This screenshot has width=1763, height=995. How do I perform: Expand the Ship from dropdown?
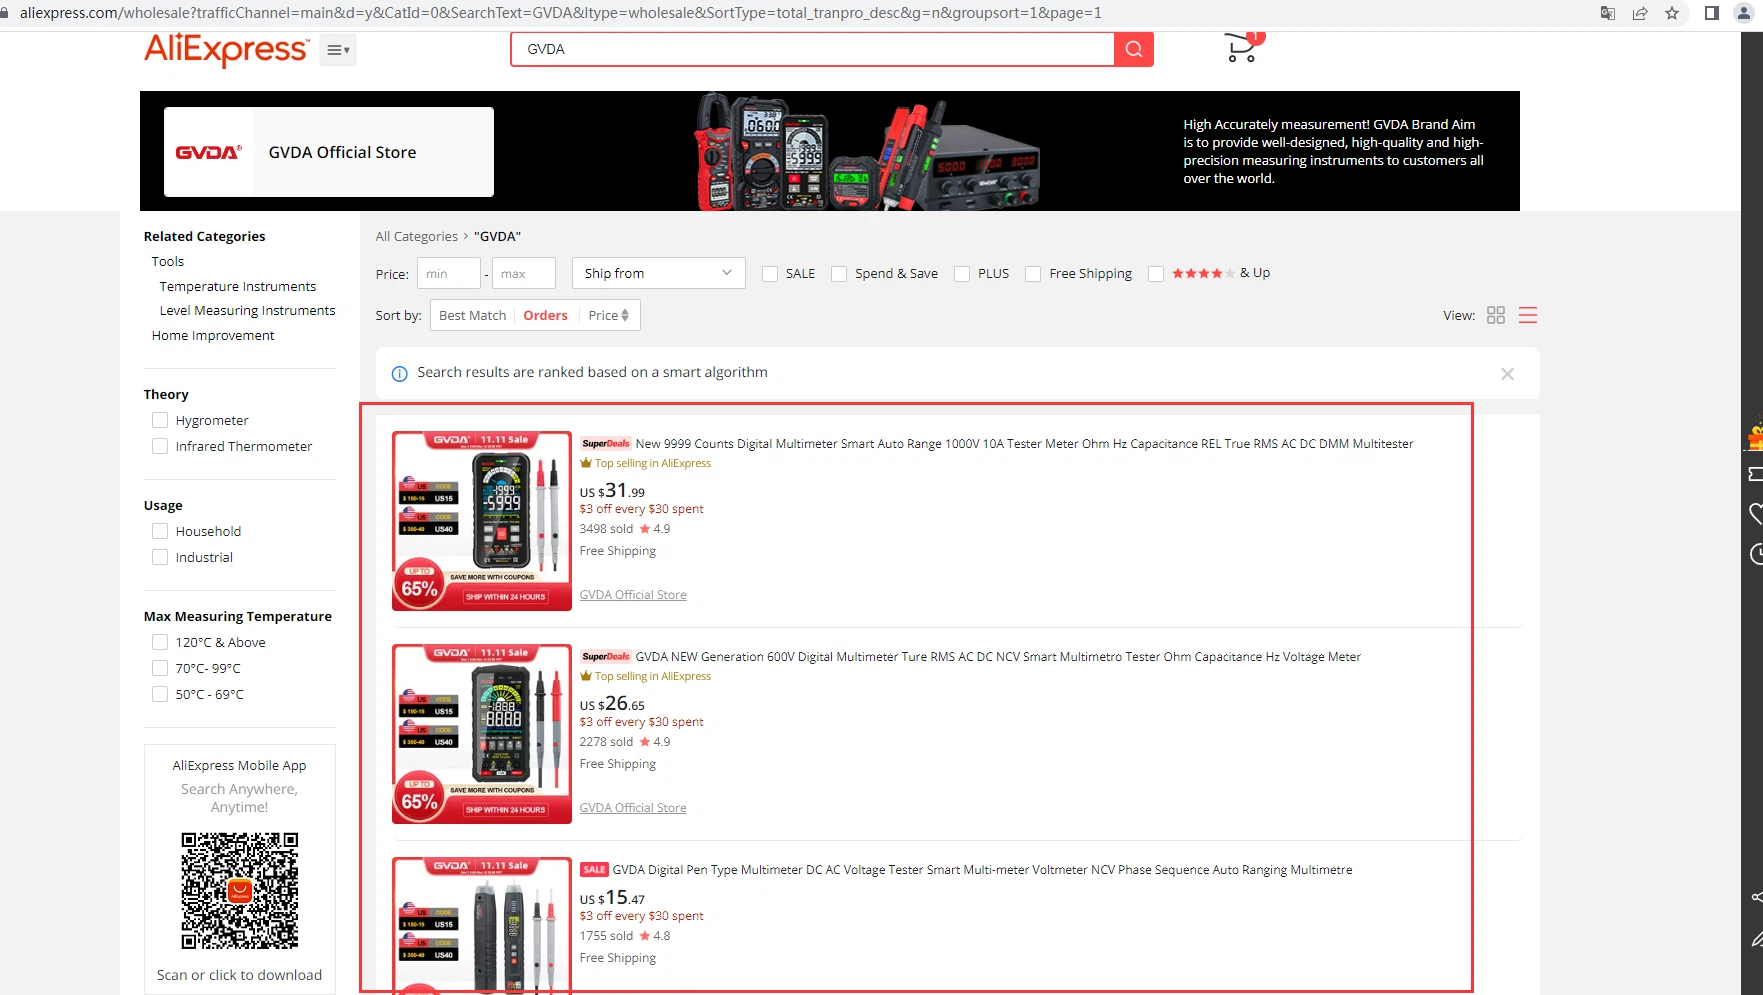pos(658,273)
